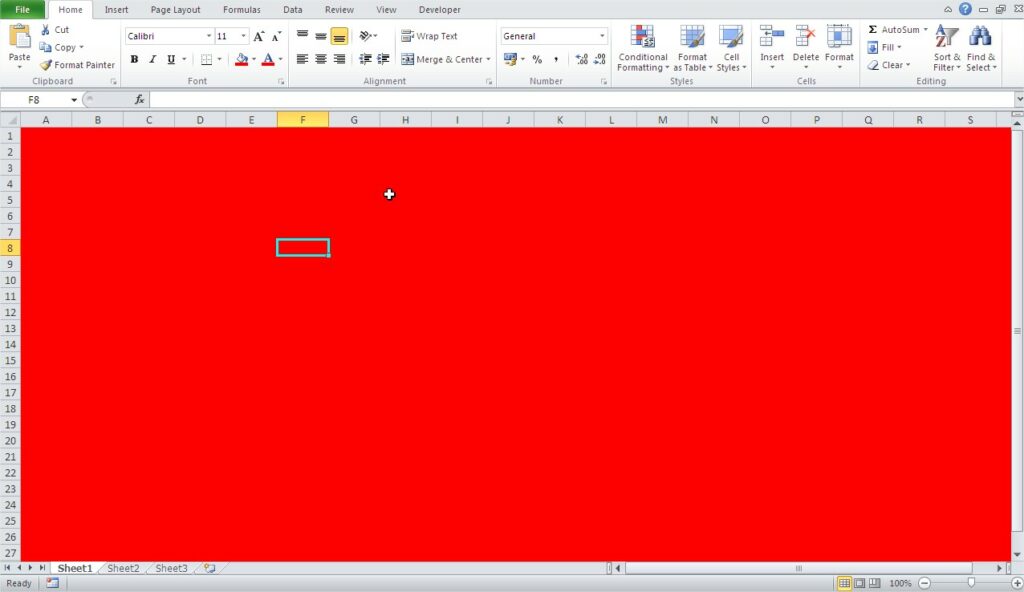Click the Insert Worksheet button
1024x592 pixels.
coord(207,567)
